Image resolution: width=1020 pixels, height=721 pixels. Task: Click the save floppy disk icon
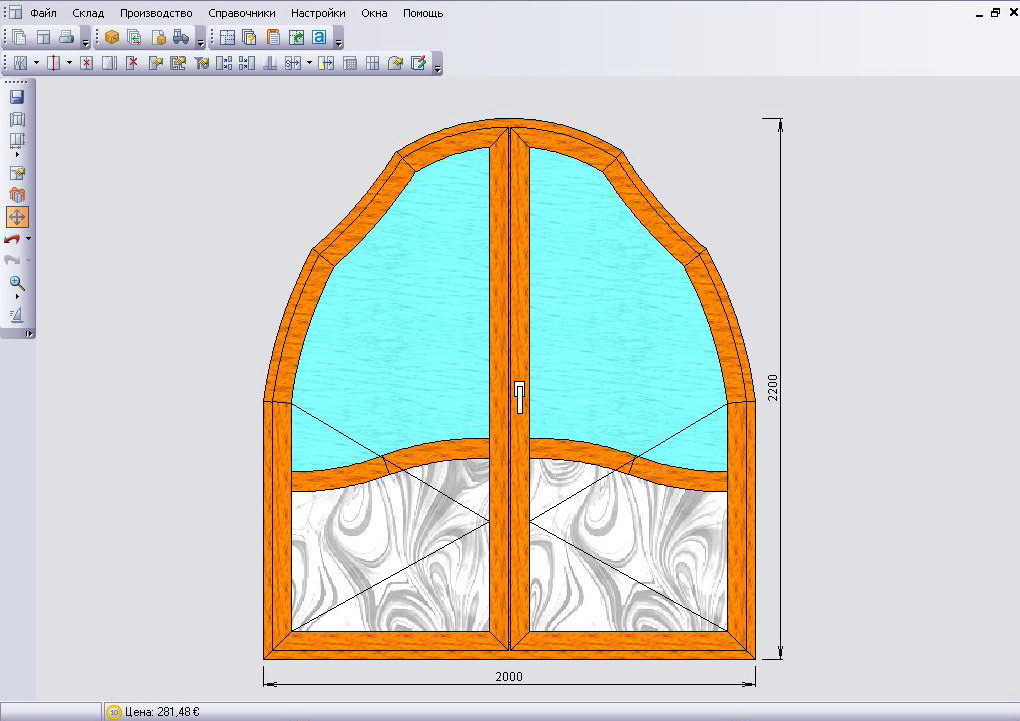17,97
